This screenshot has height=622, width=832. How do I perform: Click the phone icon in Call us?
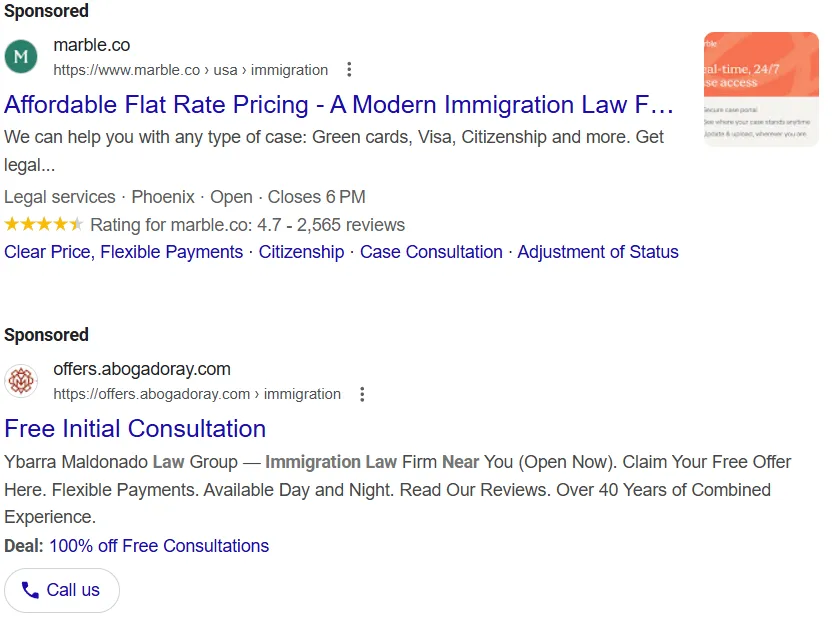pyautogui.click(x=30, y=590)
